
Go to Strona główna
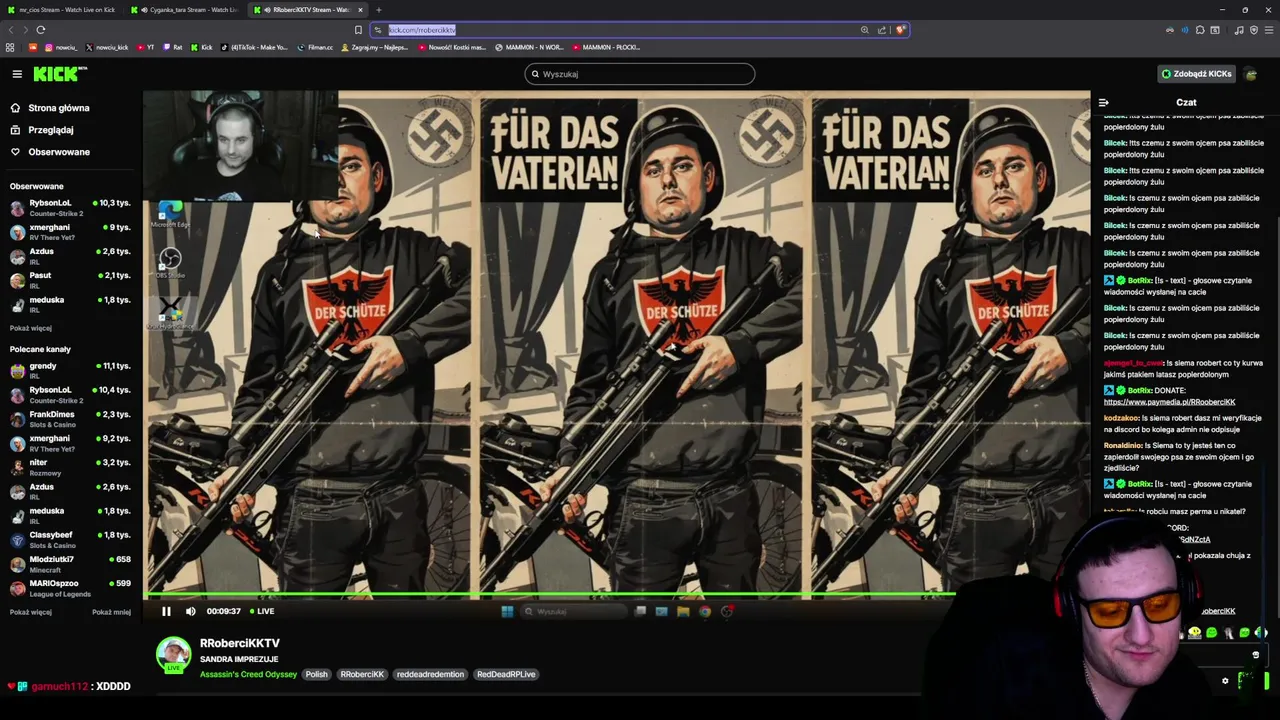[x=50, y=108]
